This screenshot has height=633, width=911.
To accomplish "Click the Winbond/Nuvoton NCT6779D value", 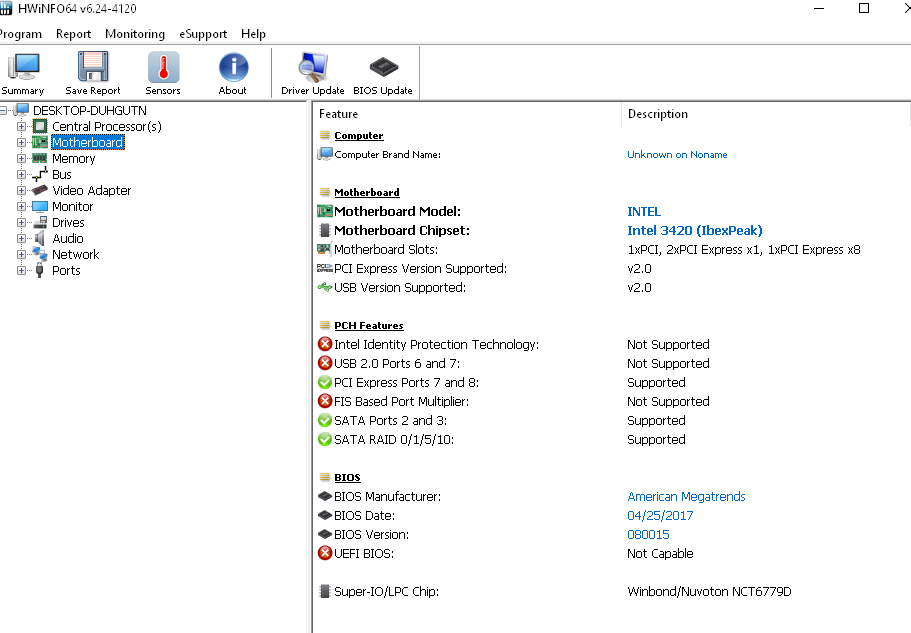I will tap(709, 591).
